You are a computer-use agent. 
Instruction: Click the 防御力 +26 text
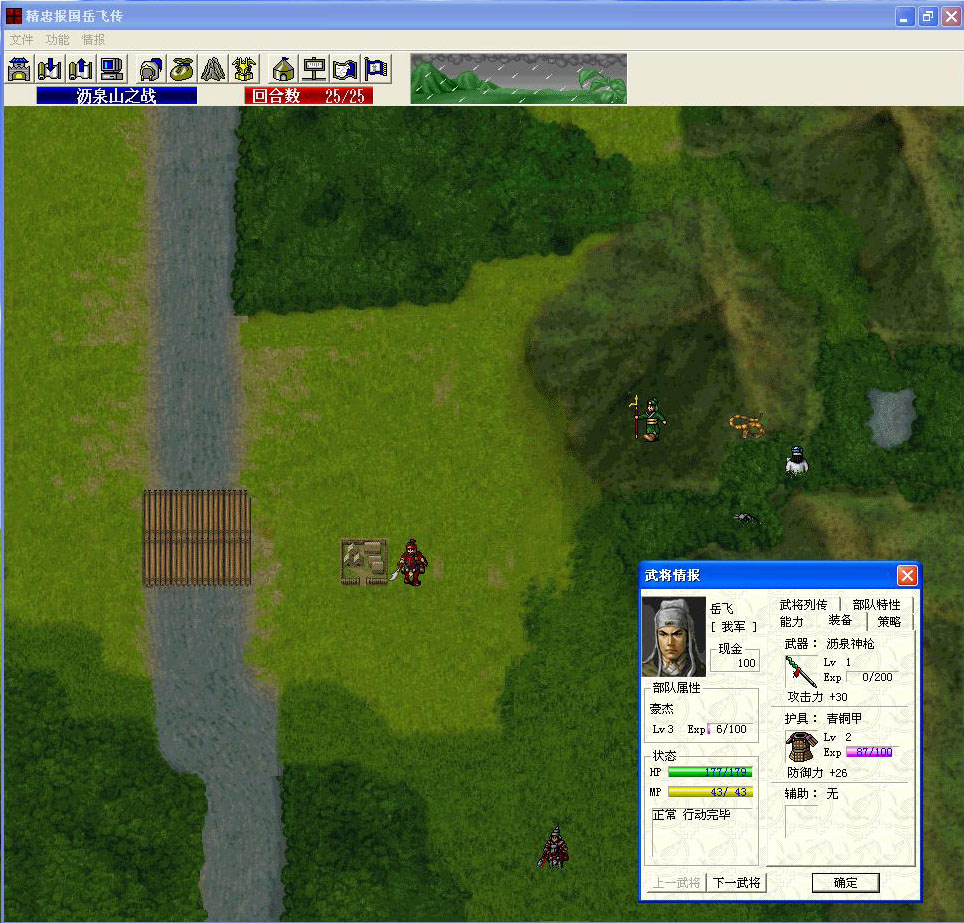(x=817, y=773)
